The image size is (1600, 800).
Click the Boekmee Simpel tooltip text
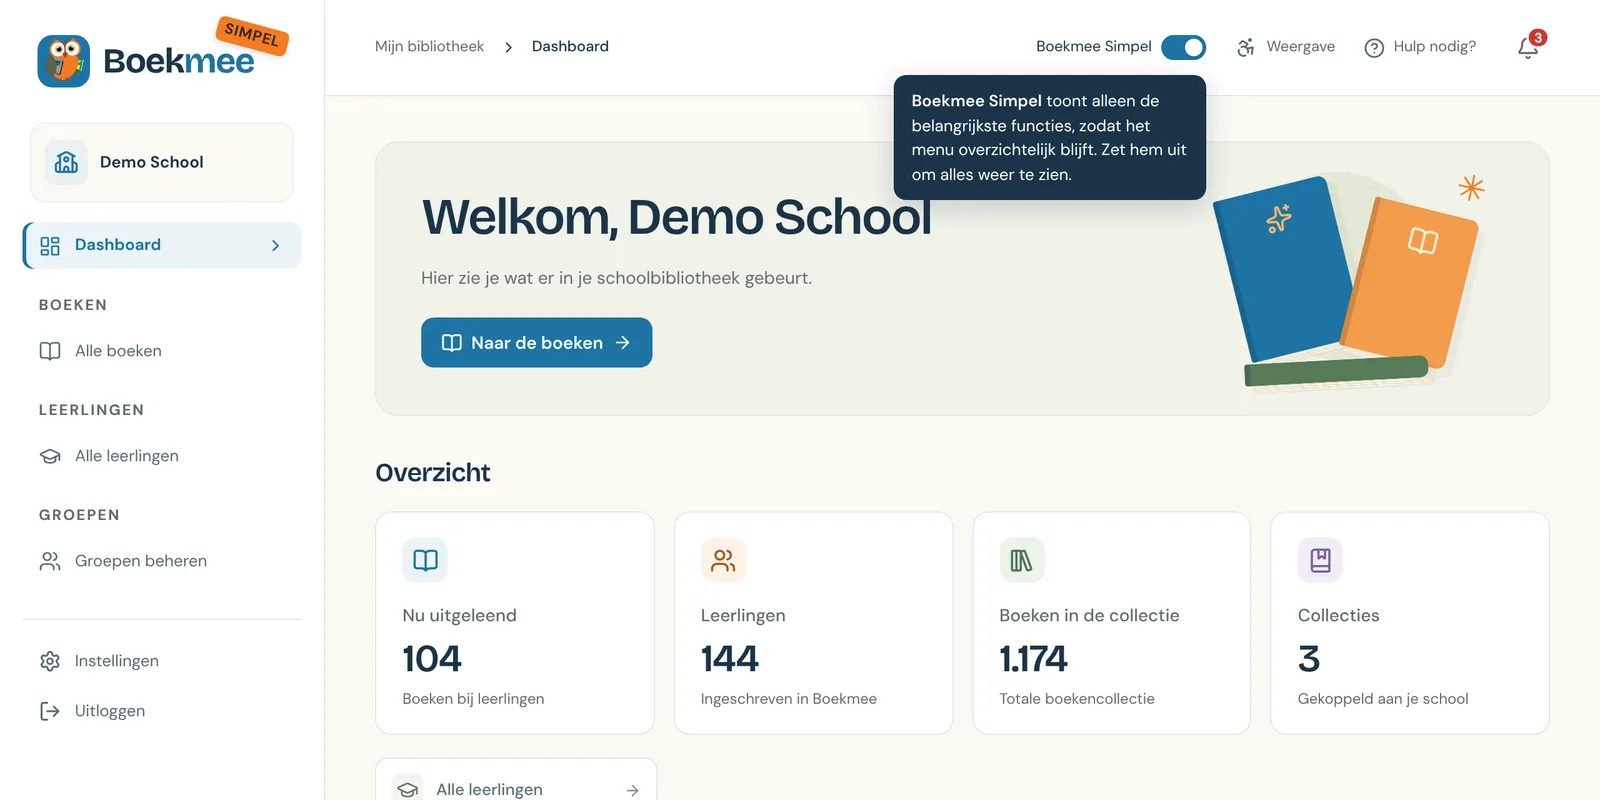(x=1049, y=138)
